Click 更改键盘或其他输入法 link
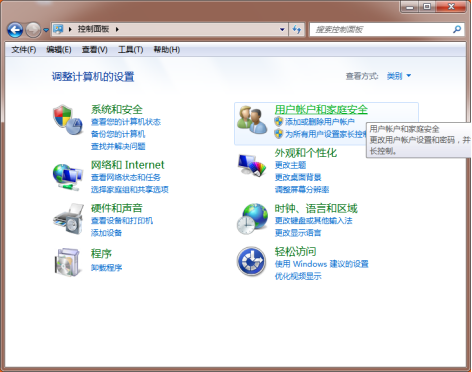 [313, 221]
